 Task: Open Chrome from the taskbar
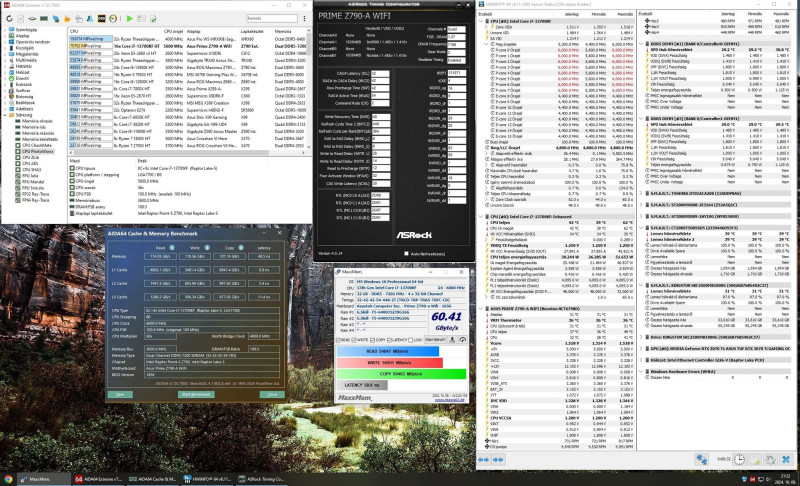coord(8,479)
